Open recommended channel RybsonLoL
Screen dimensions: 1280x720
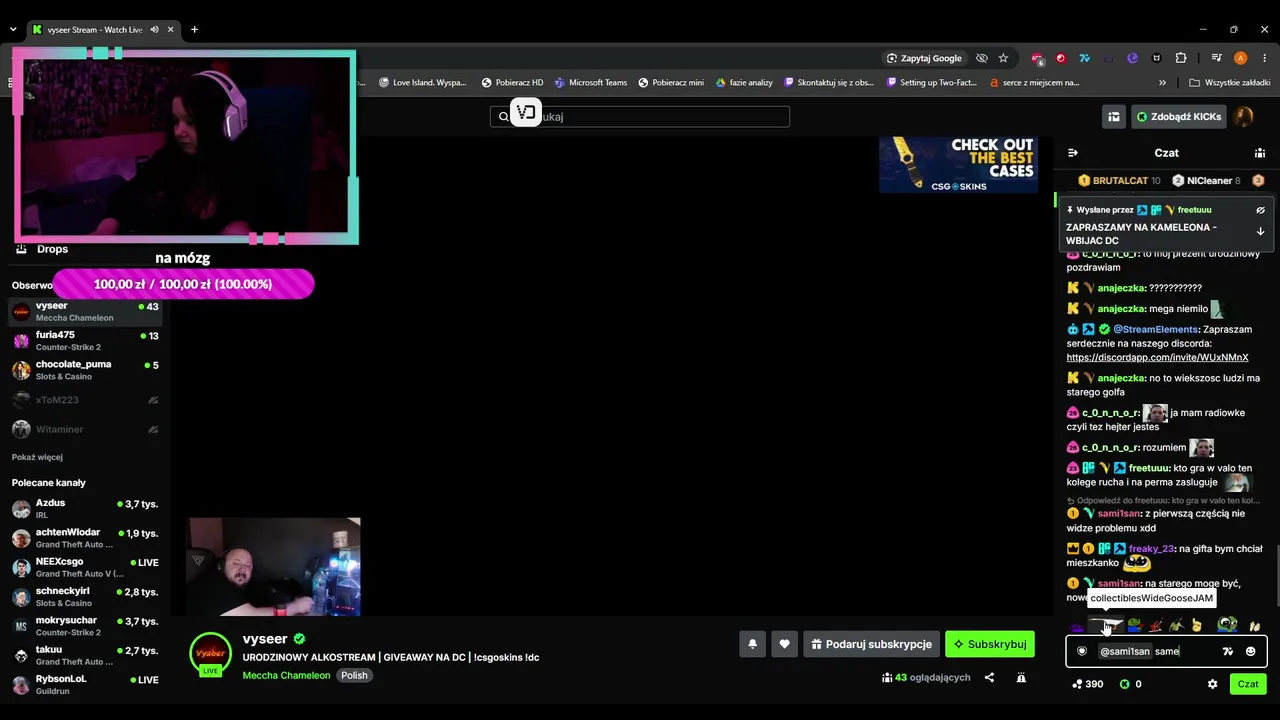click(x=85, y=684)
